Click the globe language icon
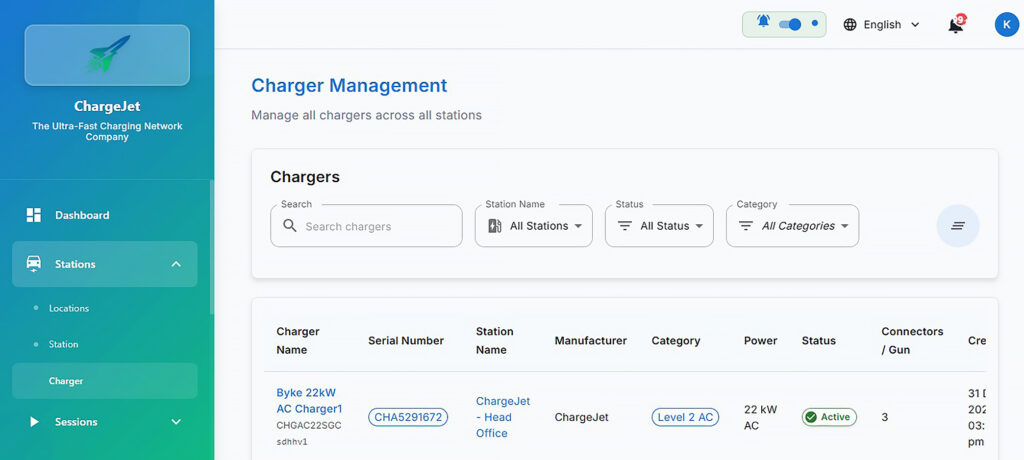The width and height of the screenshot is (1024, 460). [850, 25]
